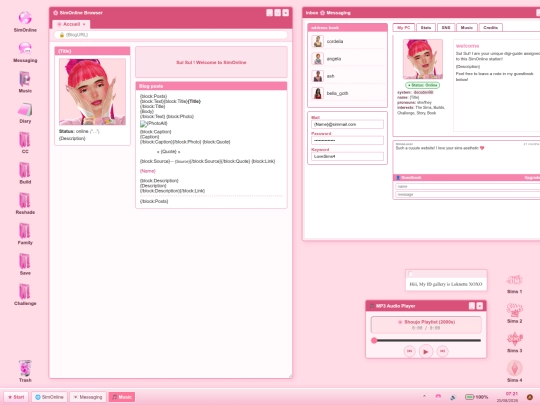The height and width of the screenshot is (405, 540).
Task: Skip to next track in audio player
Action: [442, 351]
